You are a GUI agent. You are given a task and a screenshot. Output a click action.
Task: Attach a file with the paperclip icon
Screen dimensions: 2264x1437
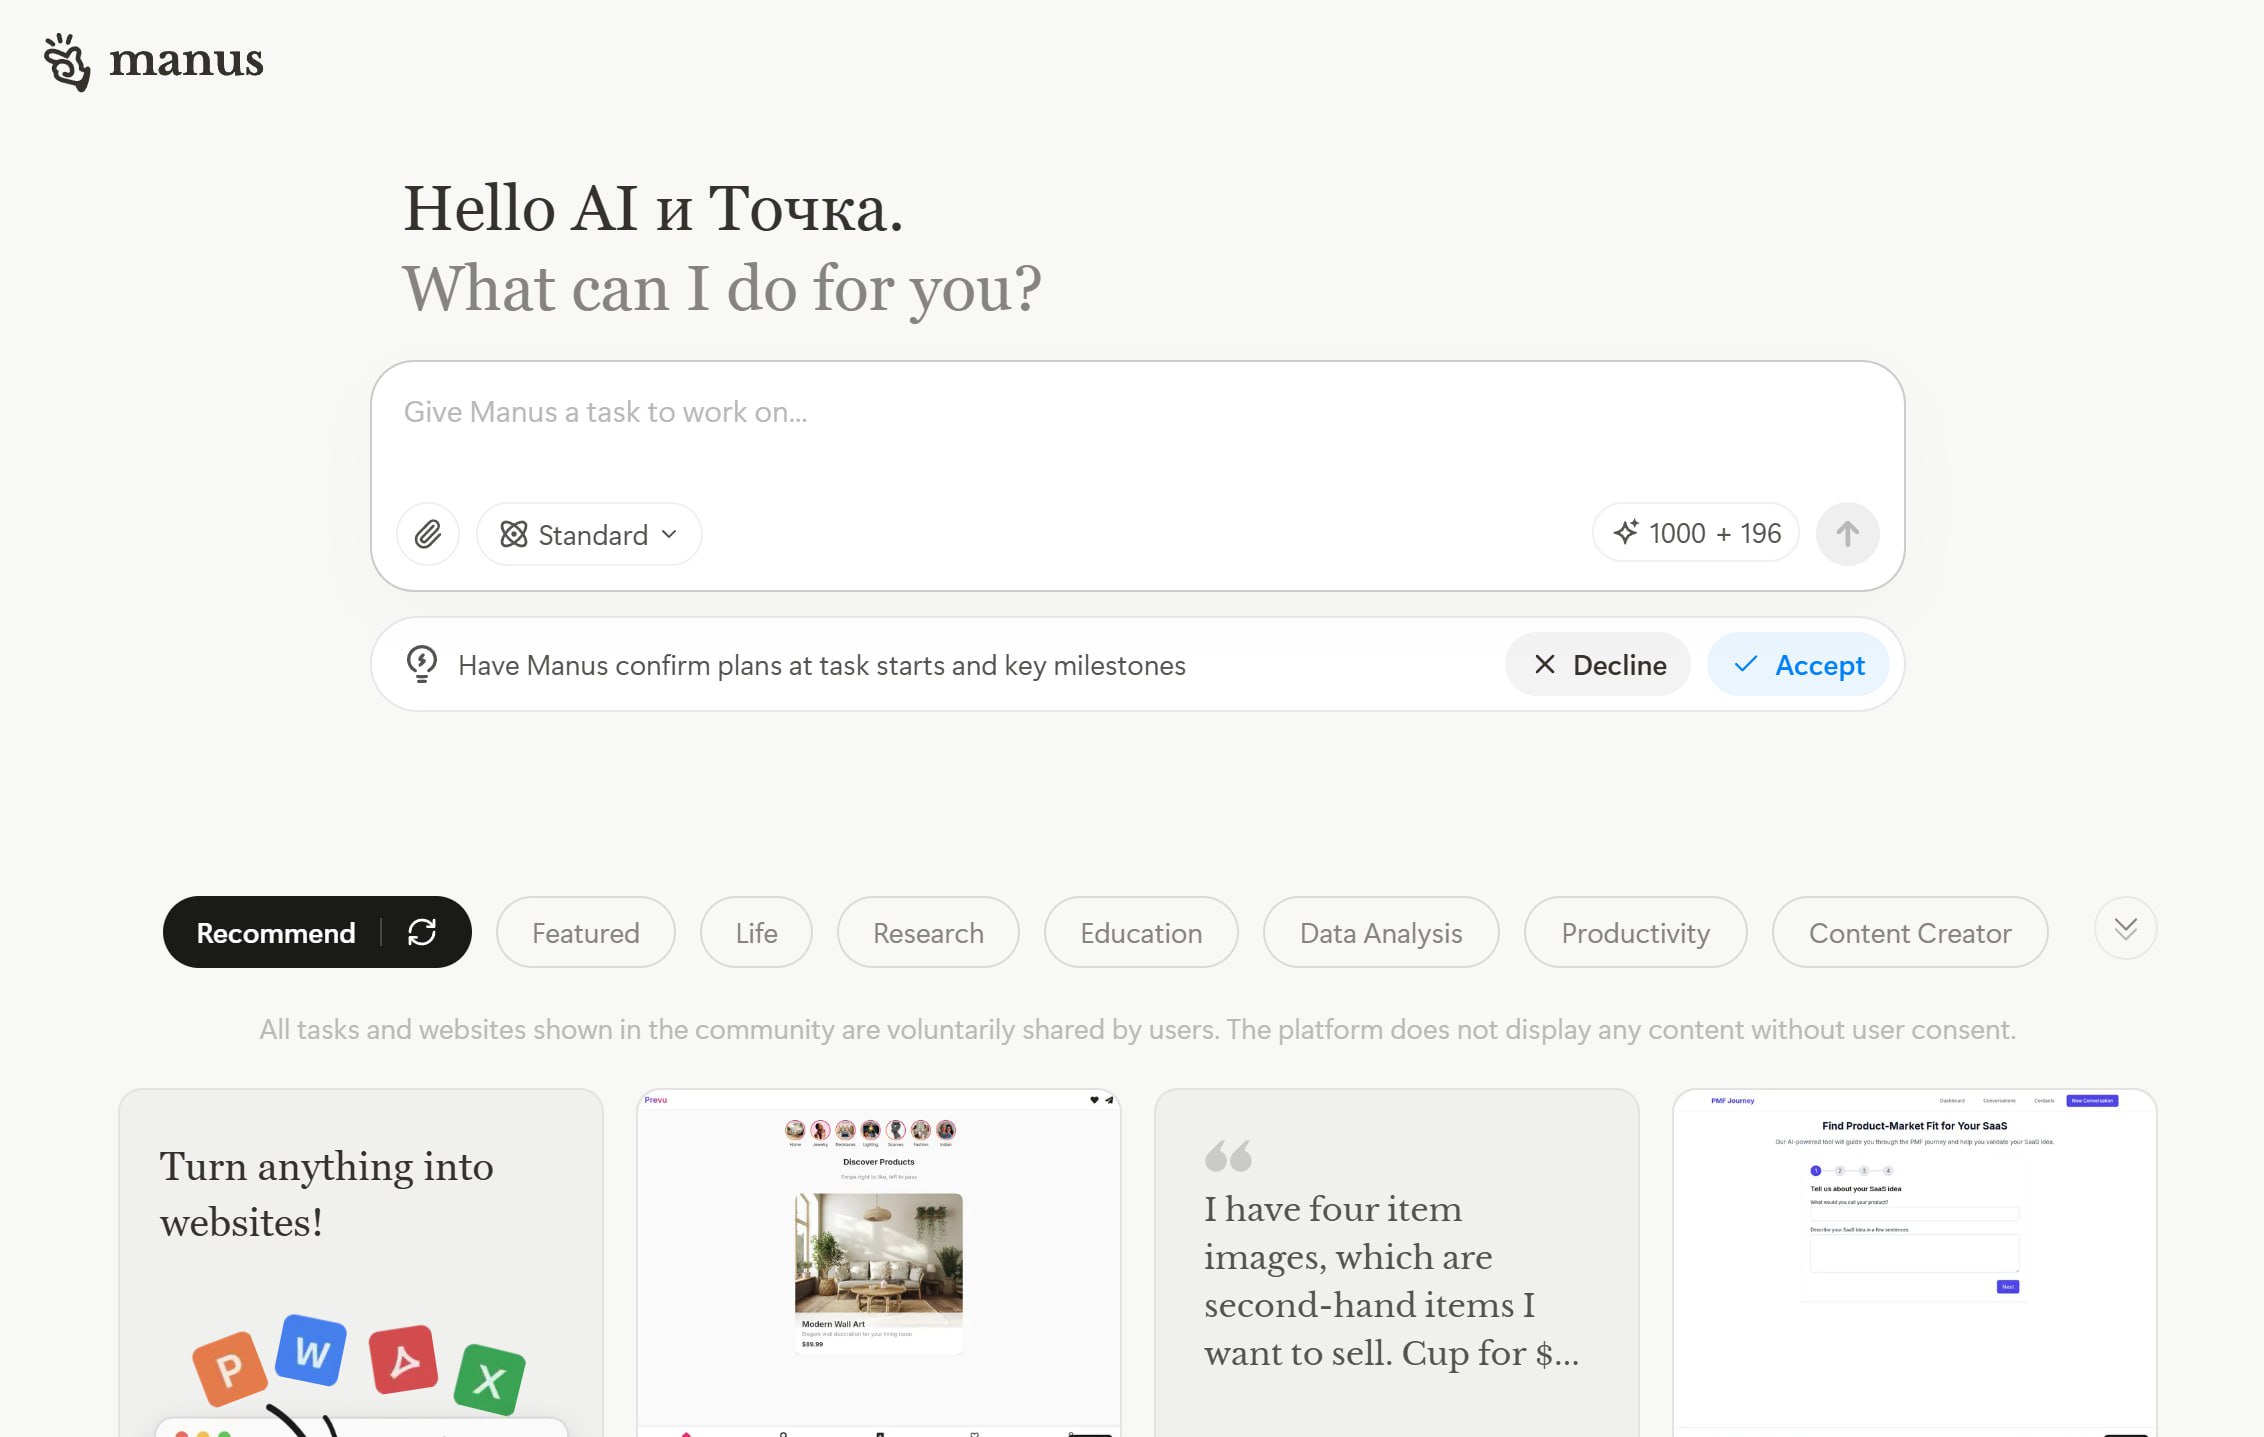pyautogui.click(x=428, y=534)
